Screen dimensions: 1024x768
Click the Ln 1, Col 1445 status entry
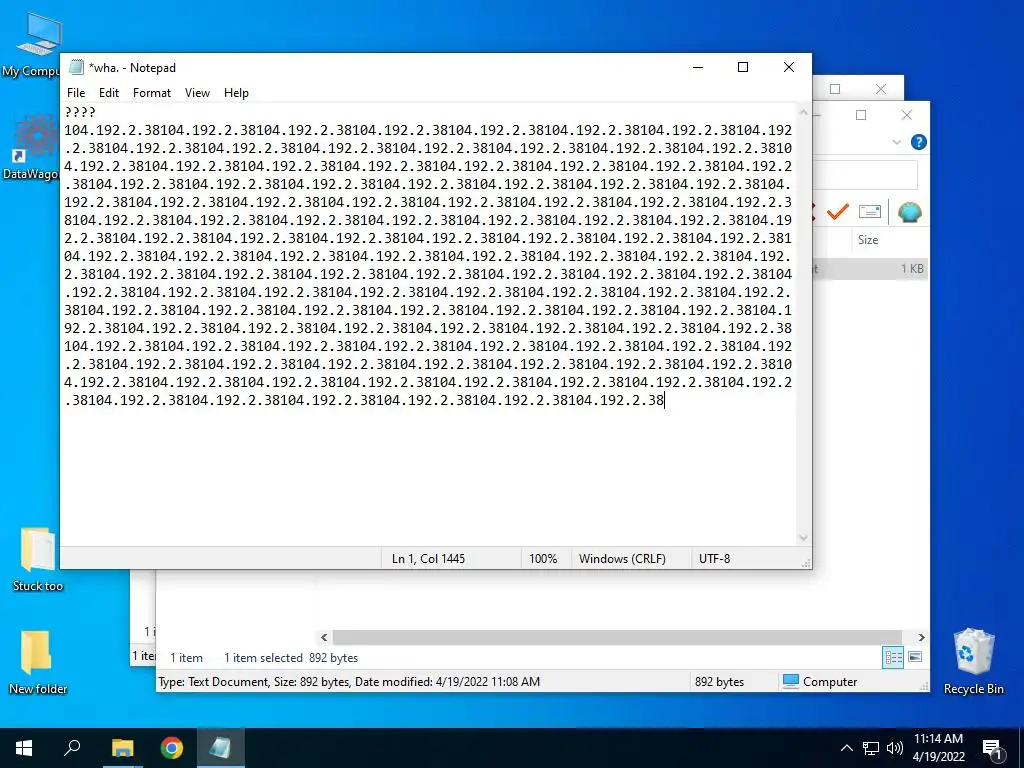click(428, 558)
